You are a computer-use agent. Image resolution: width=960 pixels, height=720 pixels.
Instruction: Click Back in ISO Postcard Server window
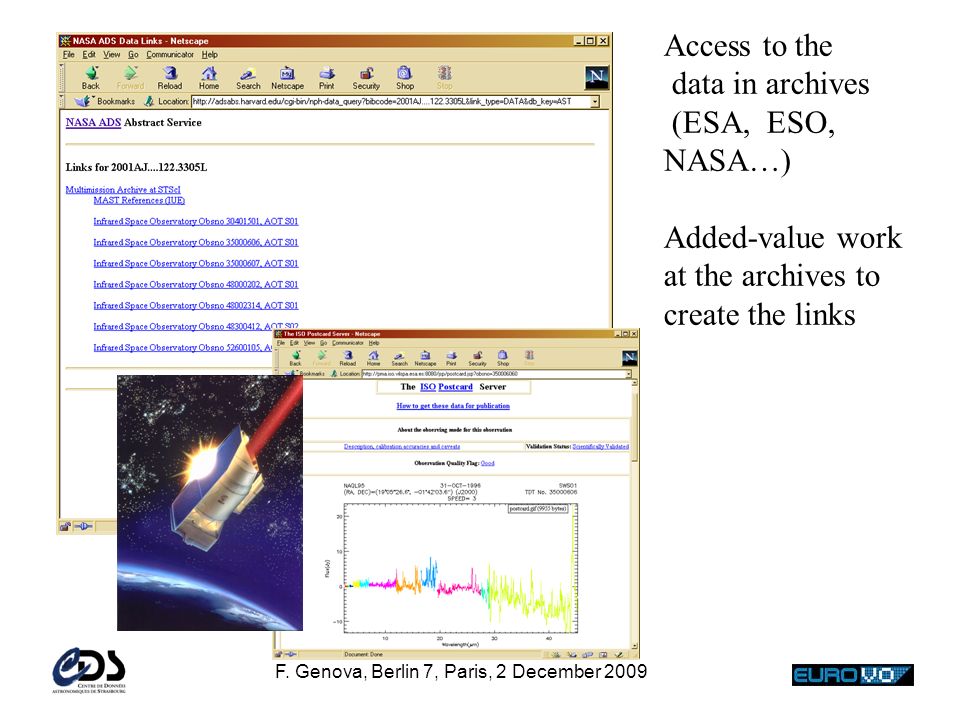point(295,358)
